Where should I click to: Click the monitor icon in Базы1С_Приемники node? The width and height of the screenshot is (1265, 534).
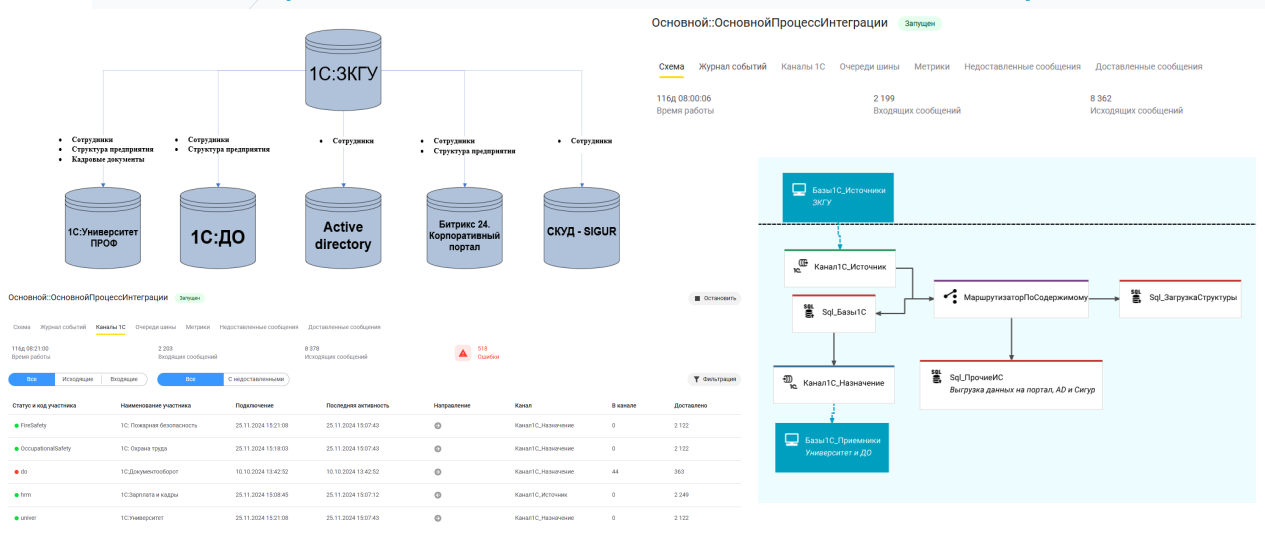tap(791, 439)
